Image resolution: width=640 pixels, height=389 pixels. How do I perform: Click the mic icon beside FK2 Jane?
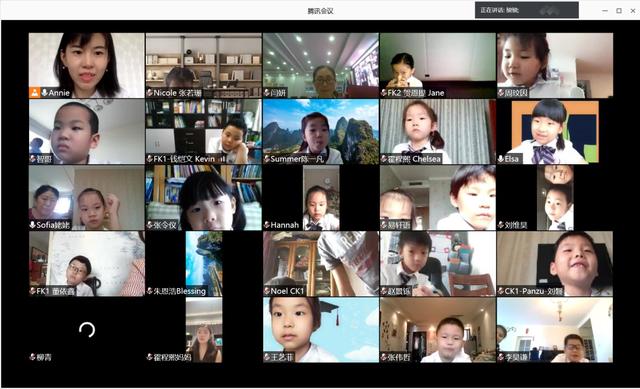click(x=384, y=93)
